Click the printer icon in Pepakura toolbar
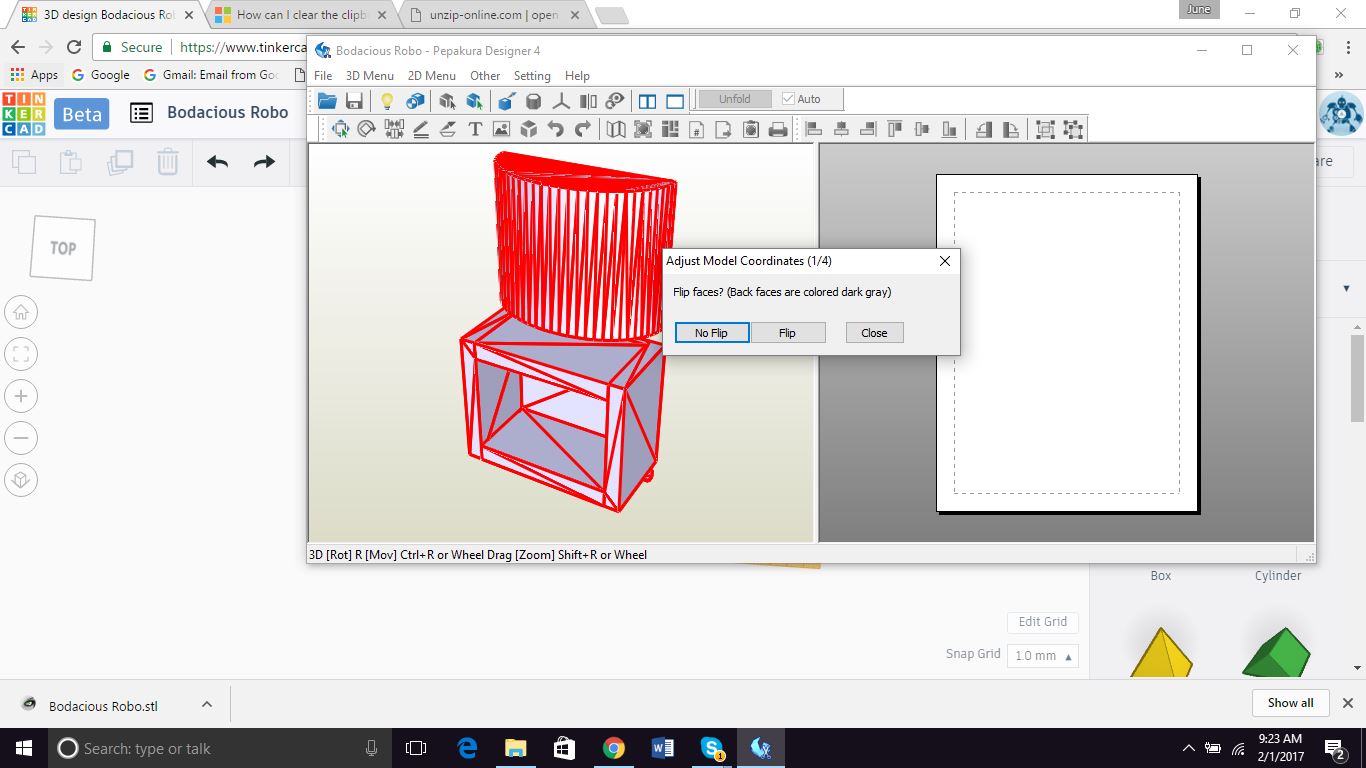1366x768 pixels. point(778,129)
